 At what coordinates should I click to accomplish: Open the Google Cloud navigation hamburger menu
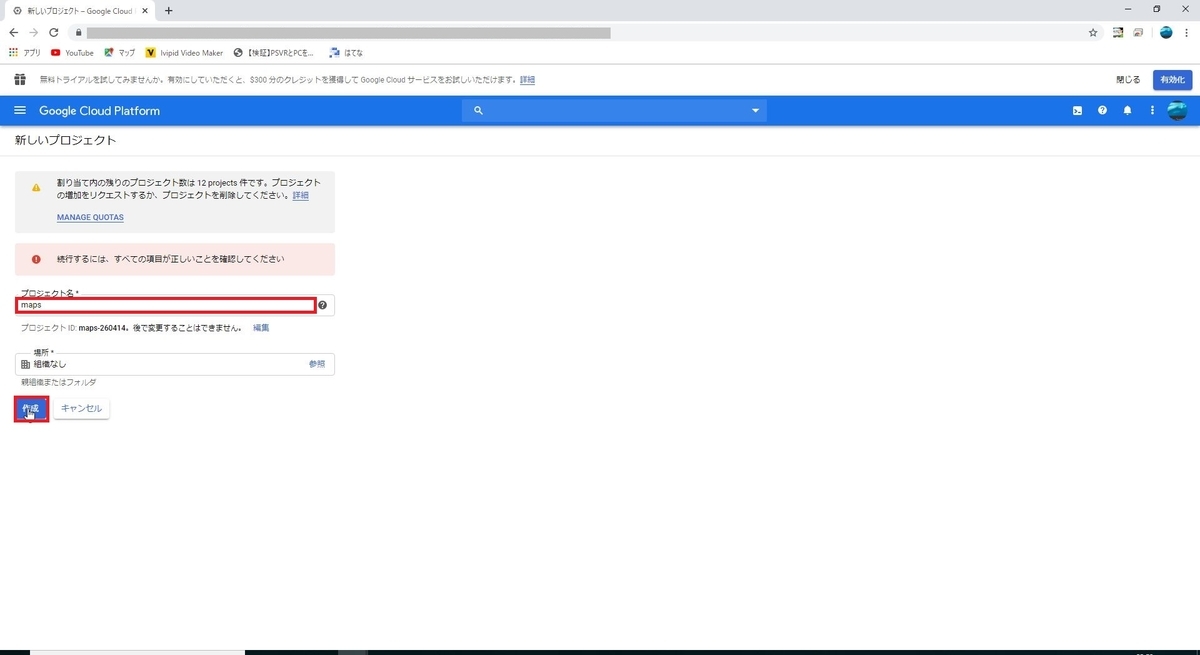pyautogui.click(x=20, y=111)
